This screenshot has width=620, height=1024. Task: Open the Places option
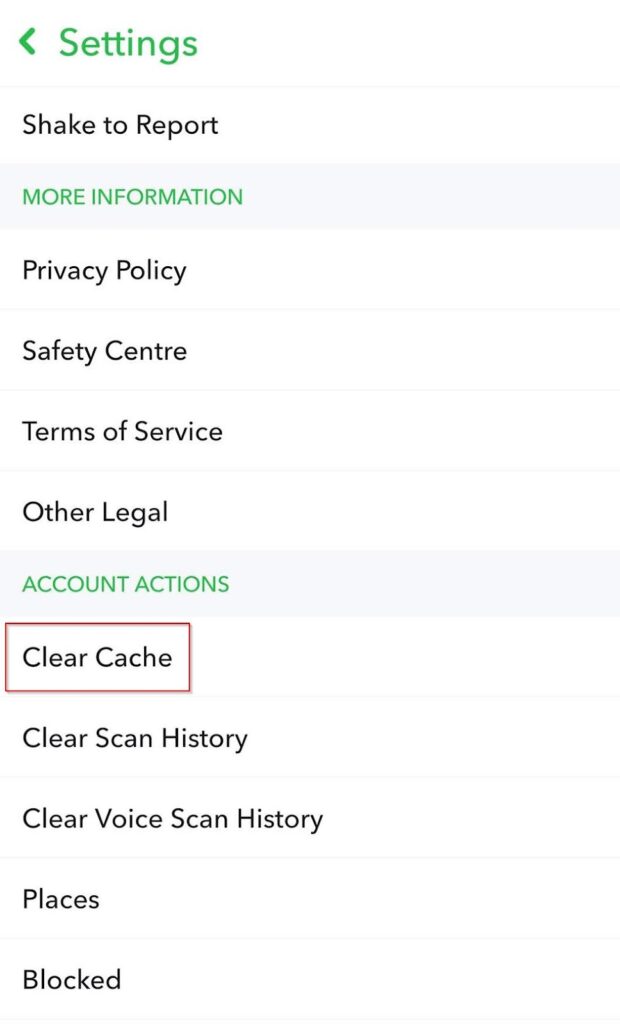pos(60,899)
